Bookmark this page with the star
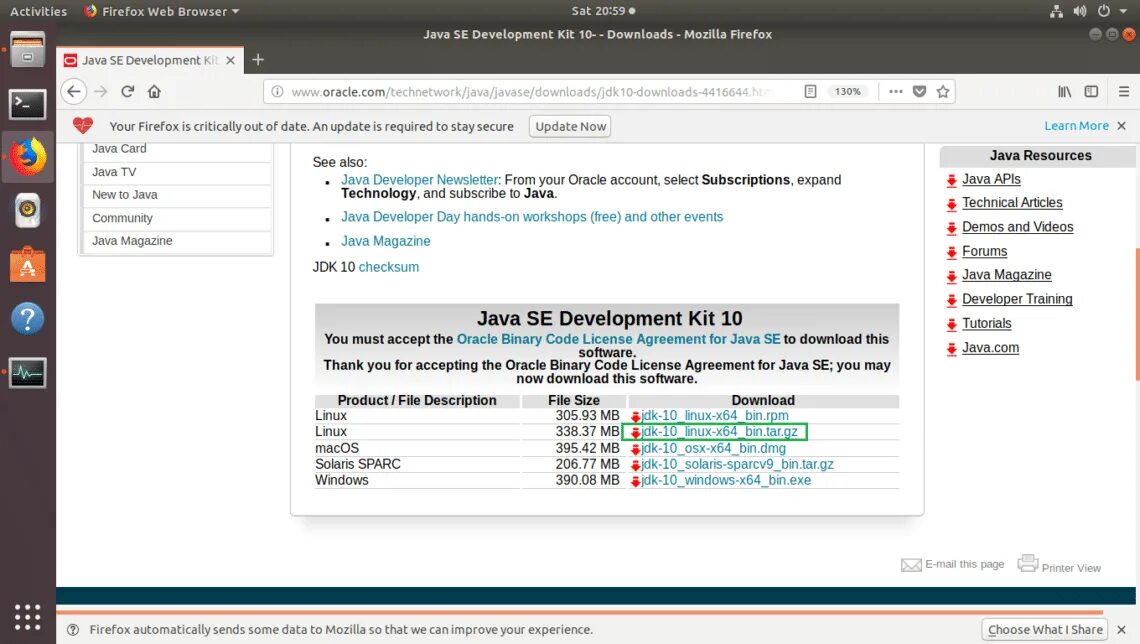 pyautogui.click(x=943, y=92)
